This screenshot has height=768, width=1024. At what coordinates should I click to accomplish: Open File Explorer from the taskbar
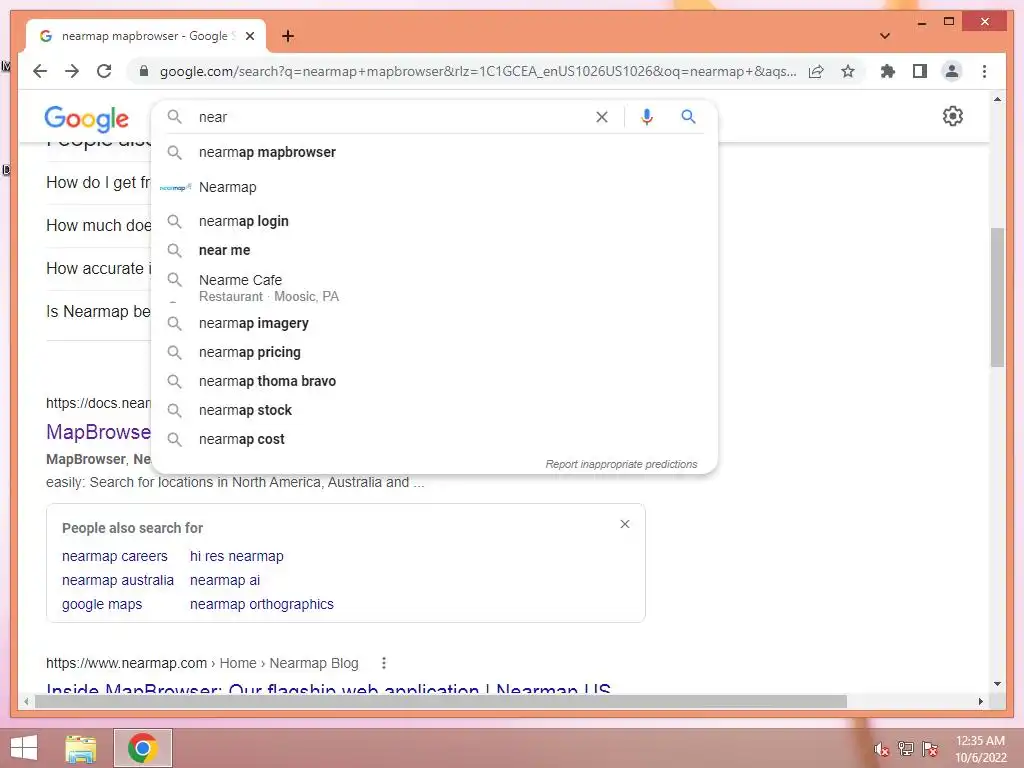[81, 748]
